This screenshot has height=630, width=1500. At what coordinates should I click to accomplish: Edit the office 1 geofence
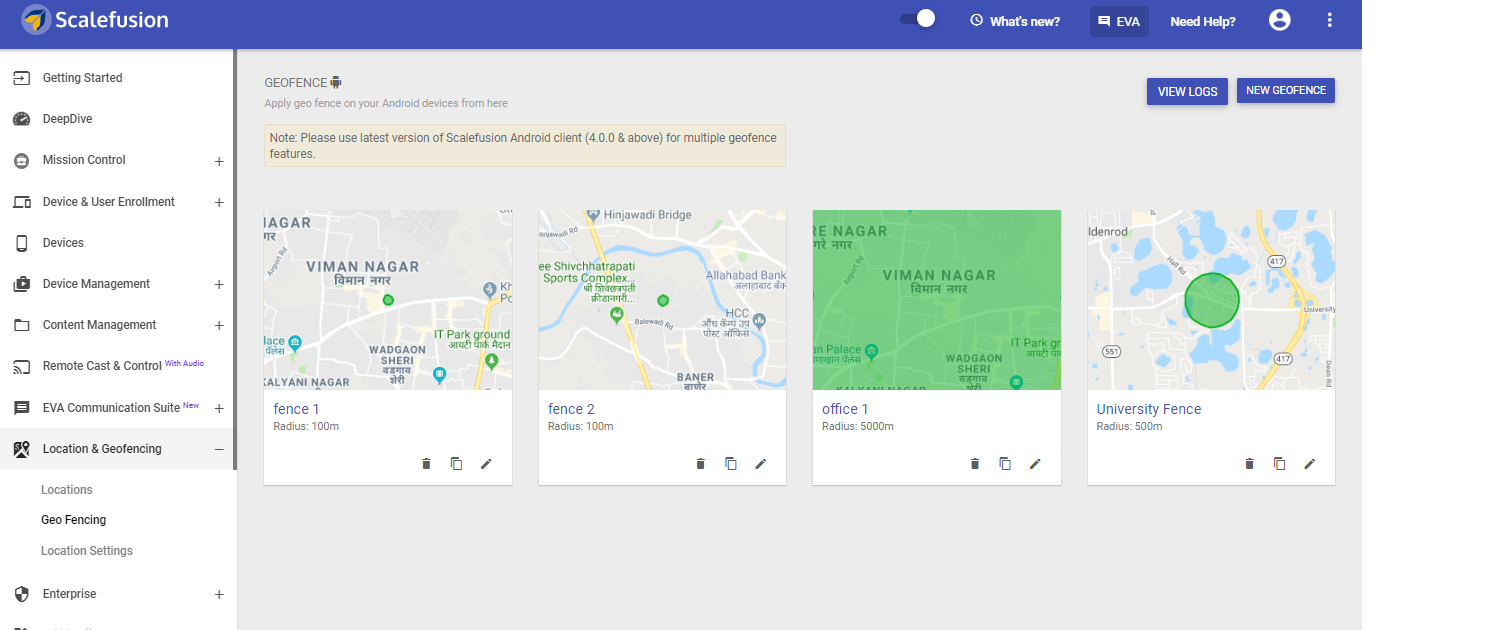click(1035, 464)
